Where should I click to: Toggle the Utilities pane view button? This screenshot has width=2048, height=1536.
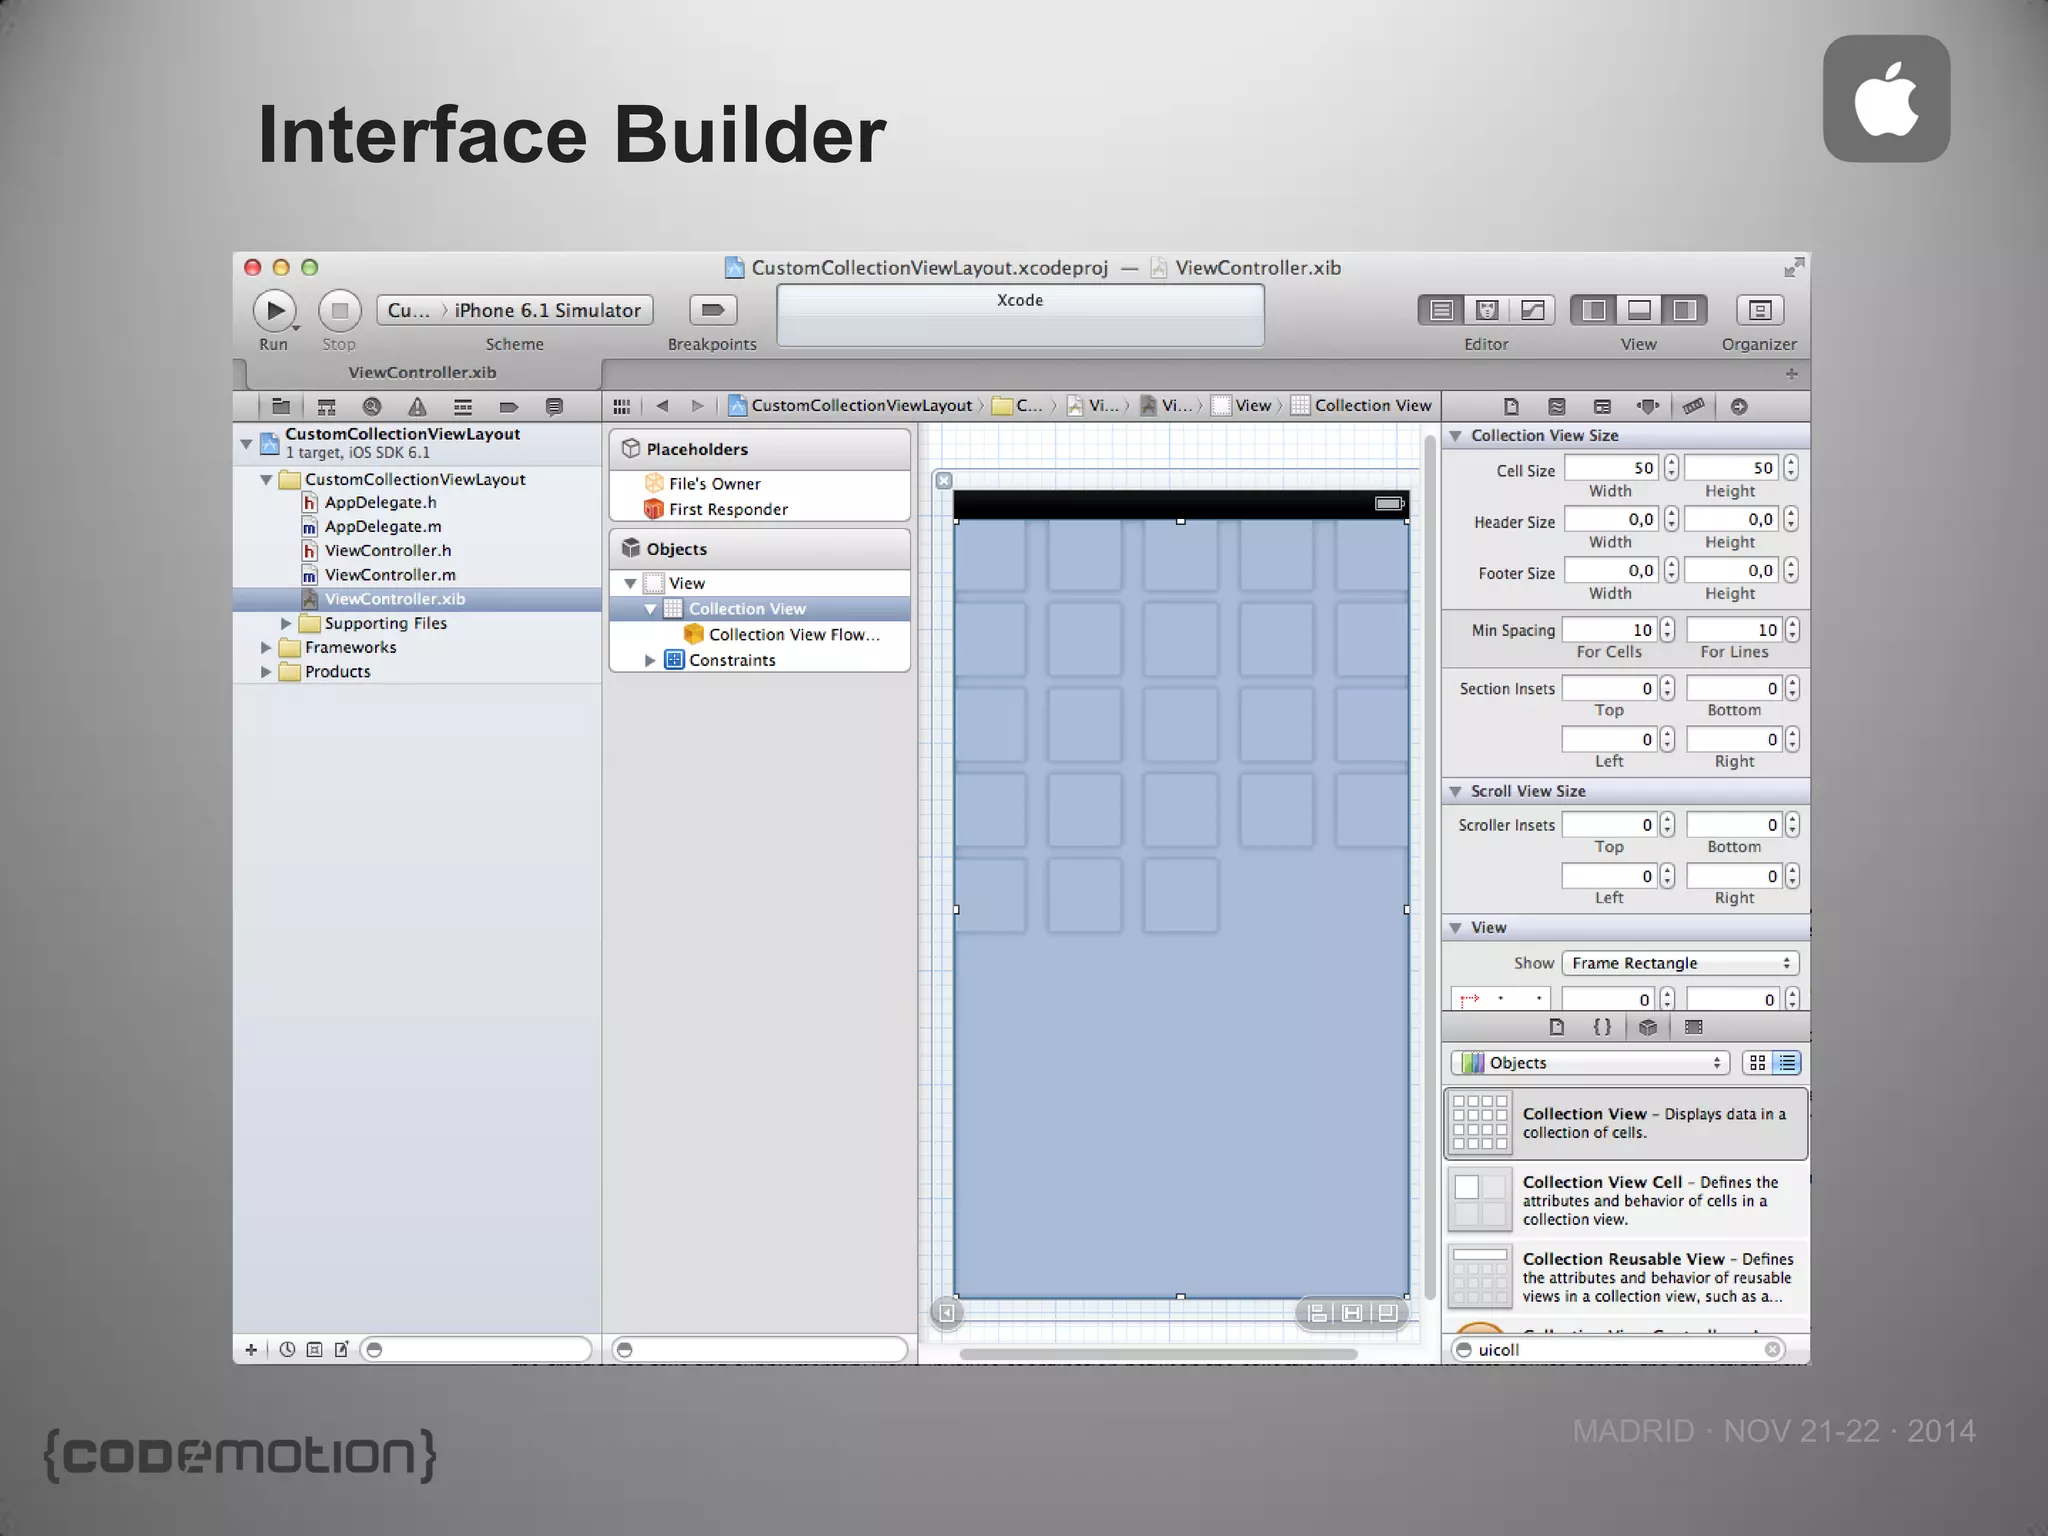coord(1685,310)
